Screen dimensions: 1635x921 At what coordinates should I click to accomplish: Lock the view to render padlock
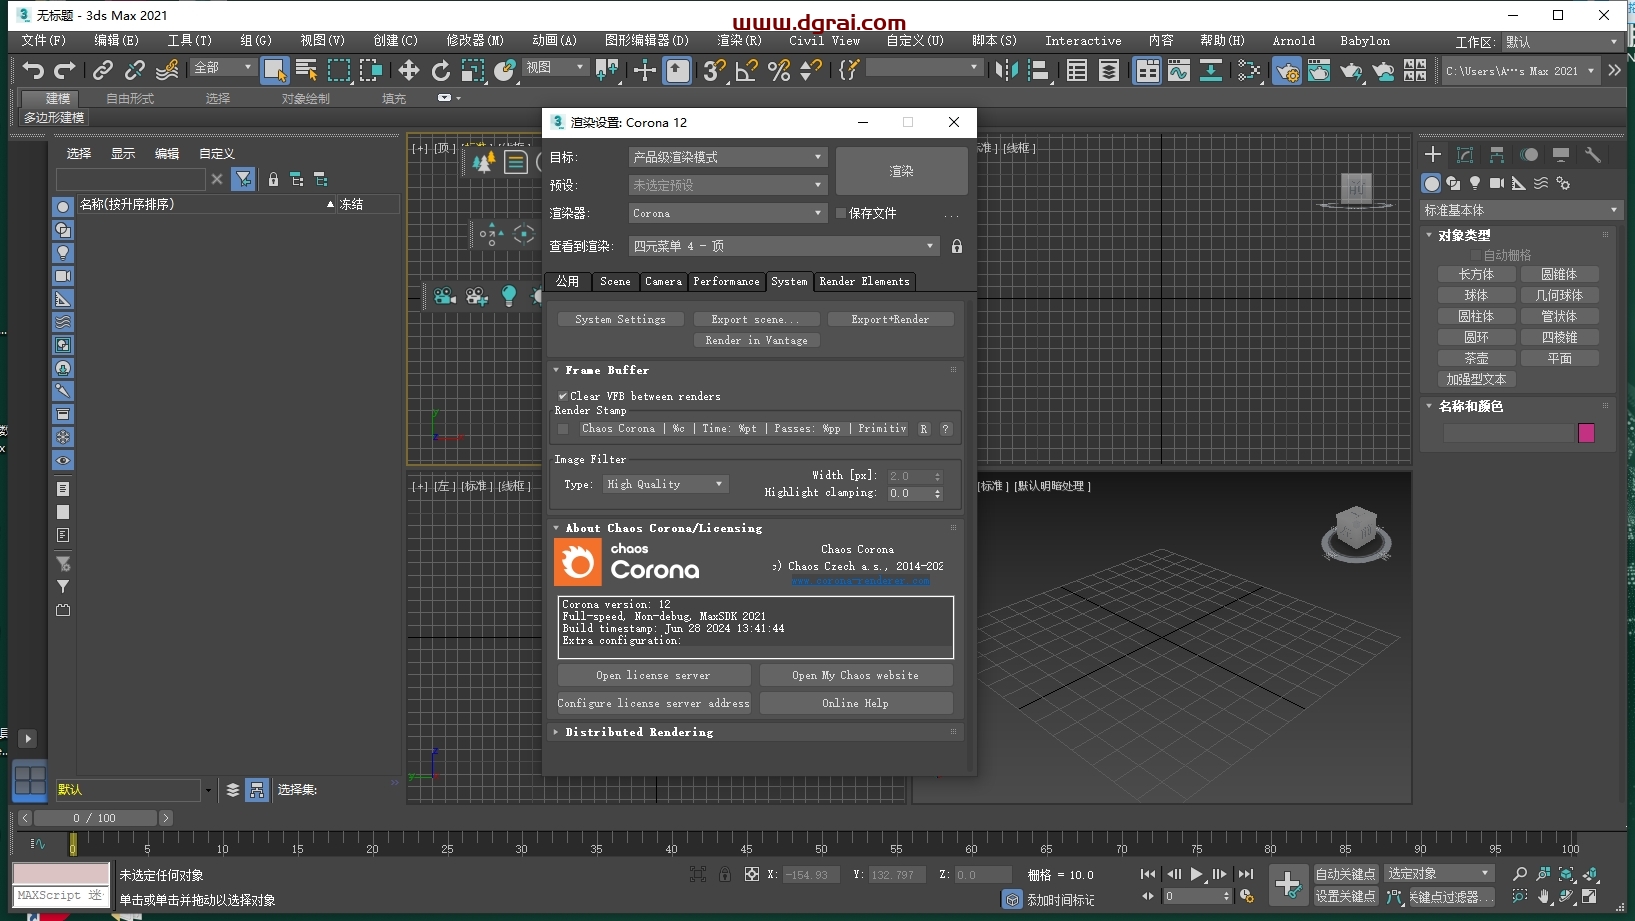[x=957, y=246]
